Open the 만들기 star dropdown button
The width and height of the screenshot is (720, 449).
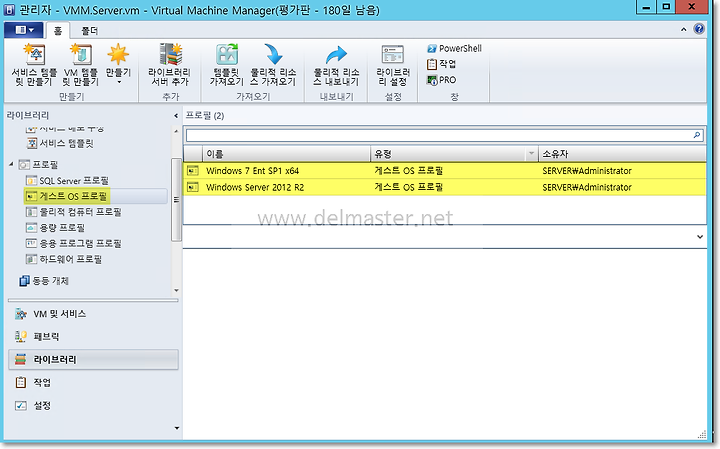118,65
